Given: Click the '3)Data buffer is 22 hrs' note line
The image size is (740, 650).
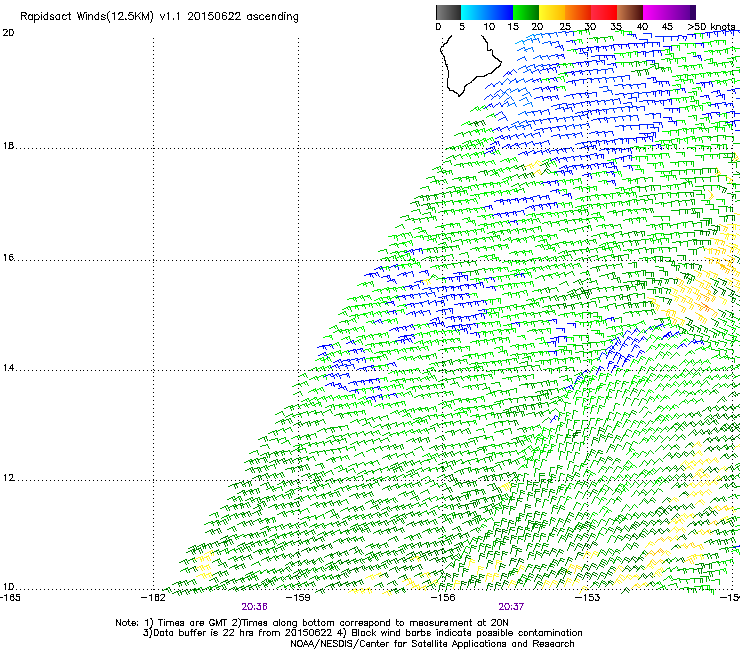Looking at the screenshot, I should 362,633.
